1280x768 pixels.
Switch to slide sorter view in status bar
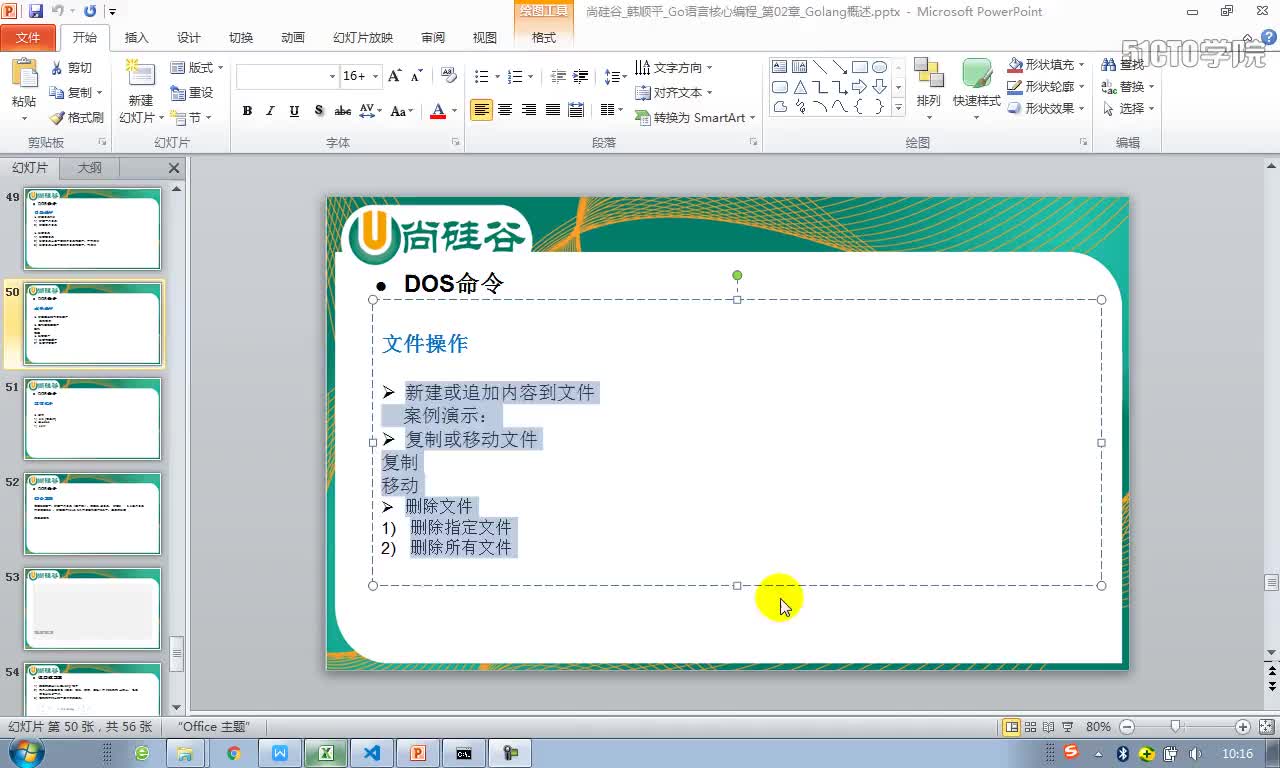click(1030, 727)
